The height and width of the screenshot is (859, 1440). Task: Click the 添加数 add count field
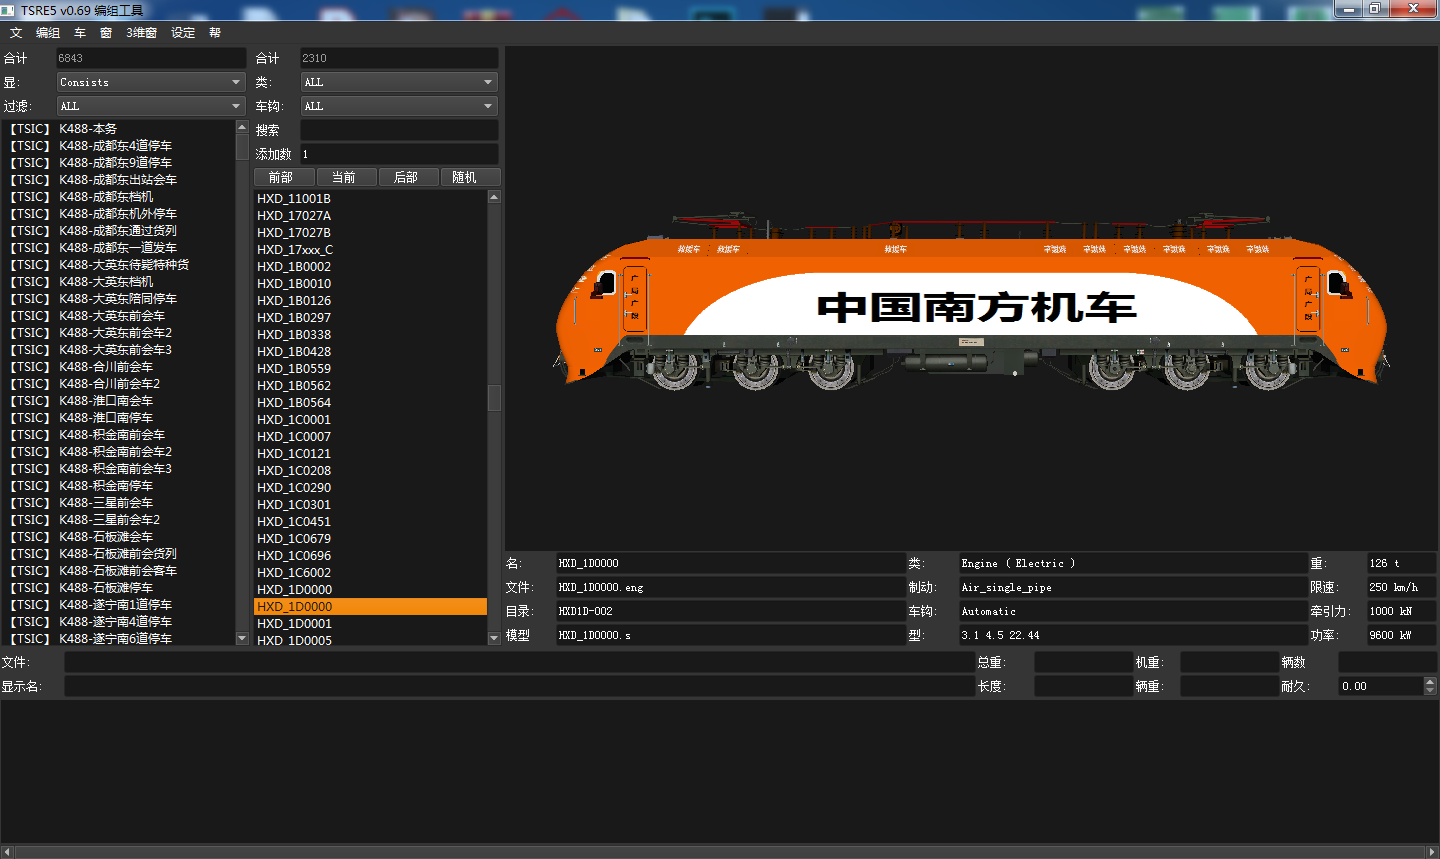pos(399,154)
